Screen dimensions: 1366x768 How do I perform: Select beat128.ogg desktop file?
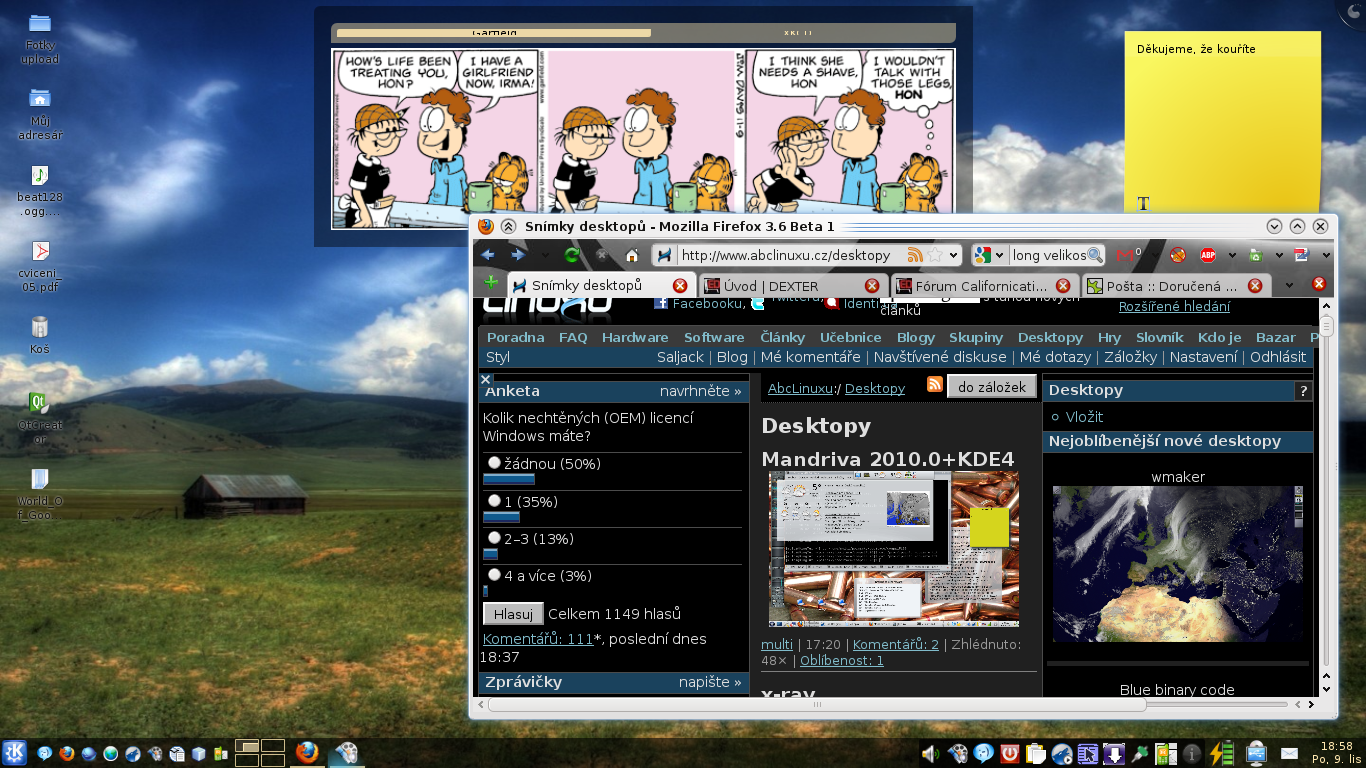click(40, 190)
